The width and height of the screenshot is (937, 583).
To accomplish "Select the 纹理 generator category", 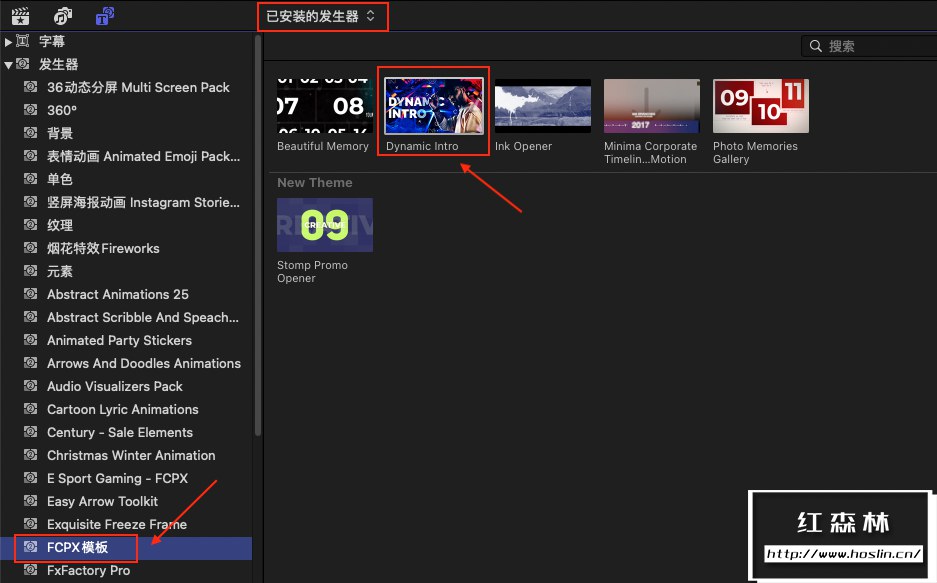I will coord(126,225).
